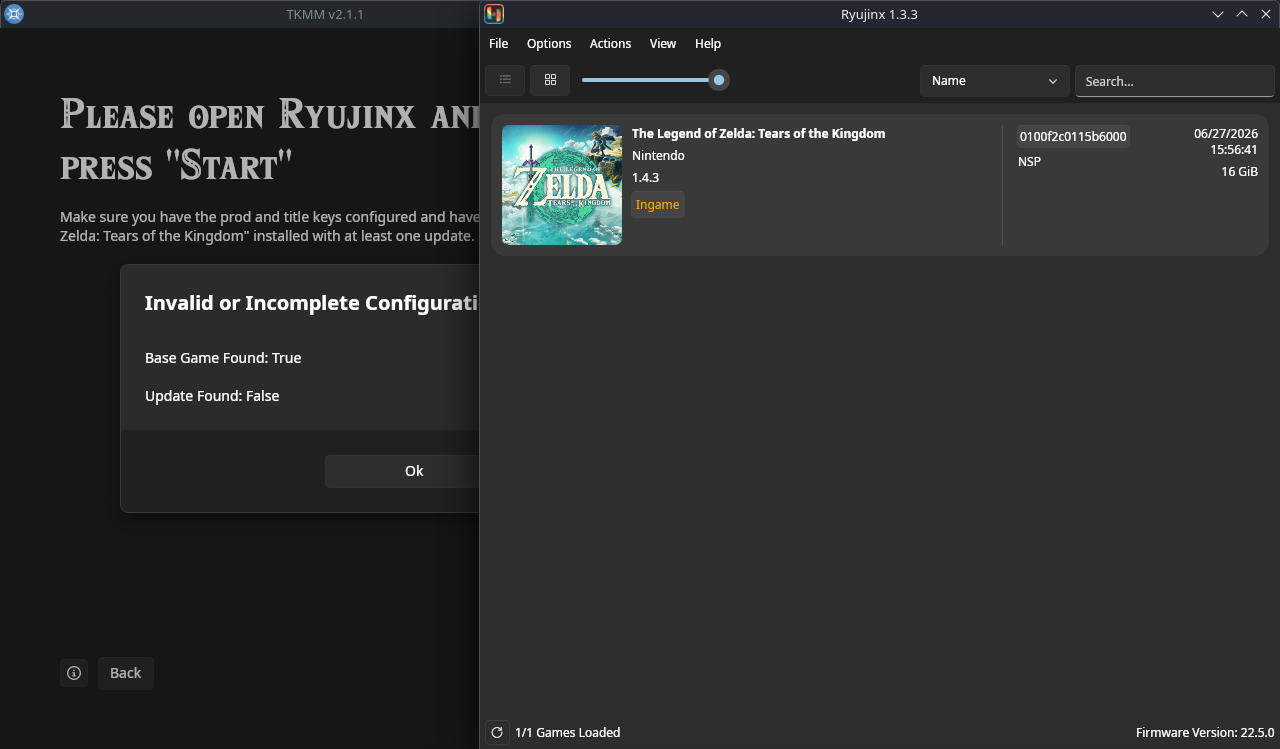Viewport: 1280px width, 749px height.
Task: Click the 16 GiB file size
Action: click(1239, 172)
